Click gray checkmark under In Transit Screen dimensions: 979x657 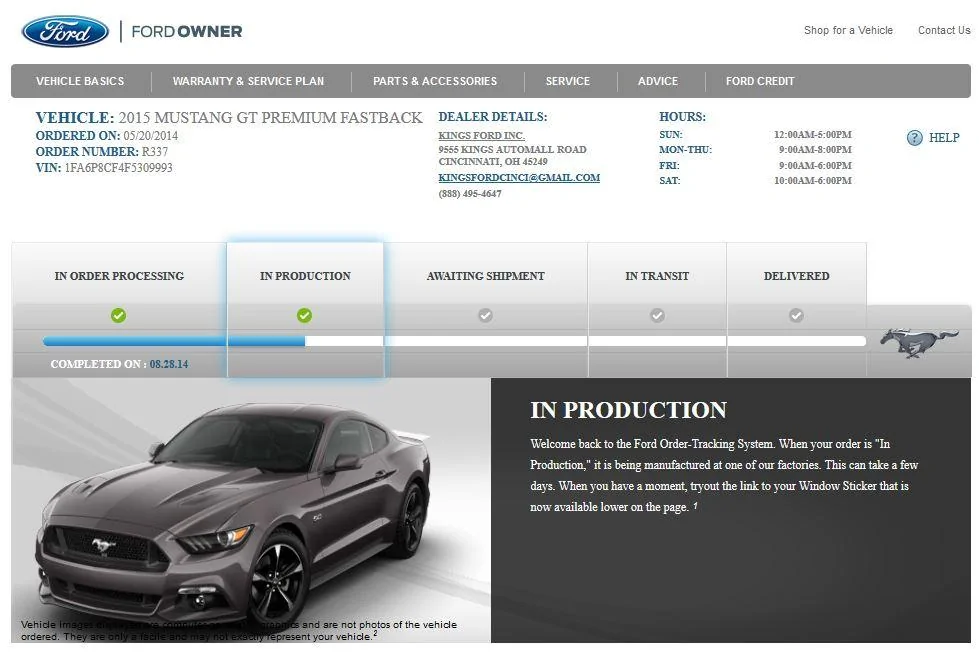point(657,315)
